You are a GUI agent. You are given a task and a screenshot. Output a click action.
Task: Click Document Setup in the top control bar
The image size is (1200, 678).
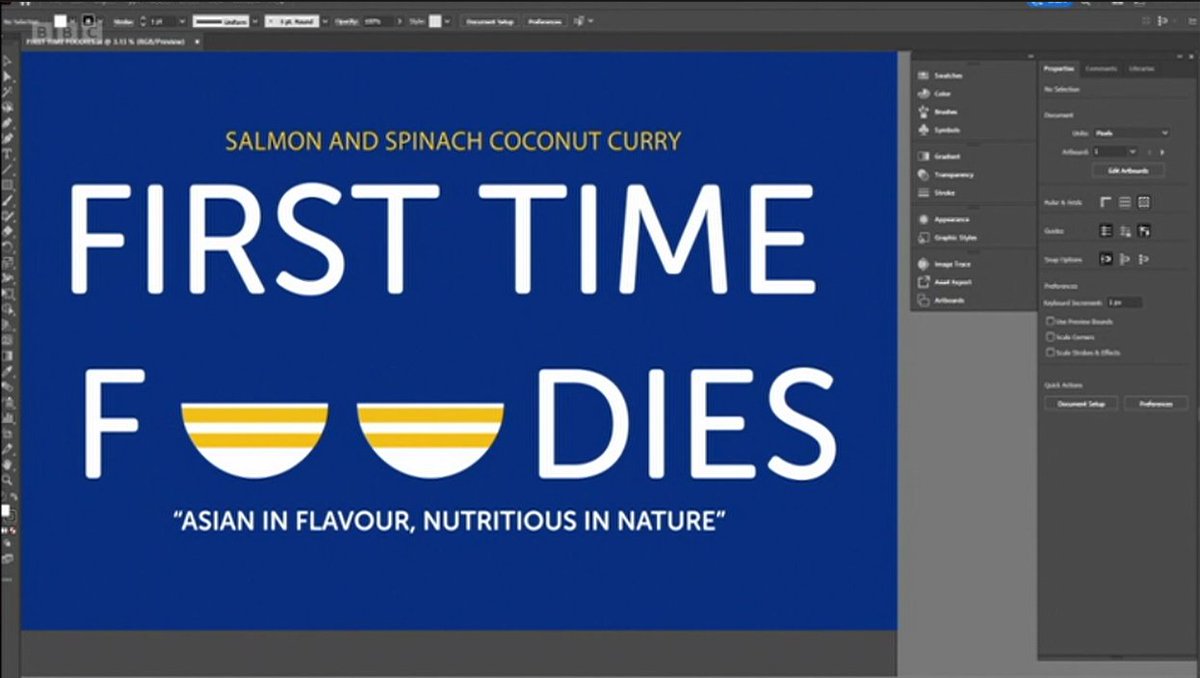490,21
